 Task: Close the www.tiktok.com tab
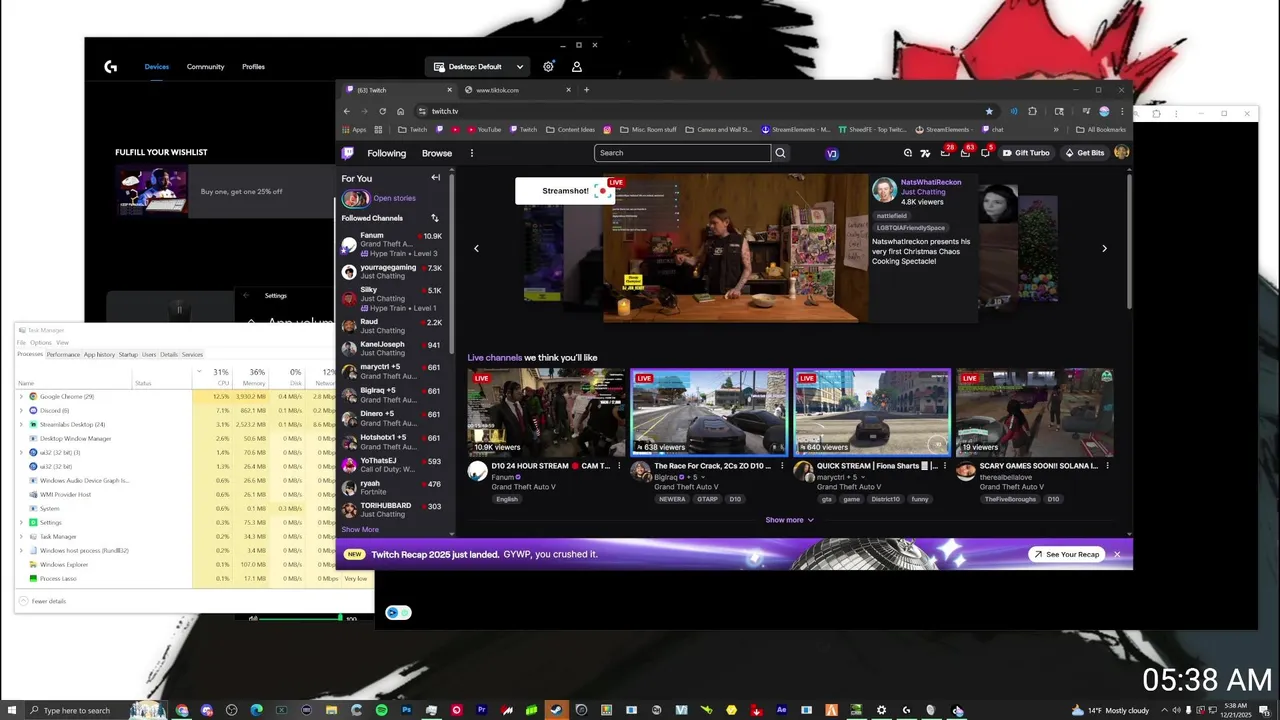pos(569,90)
